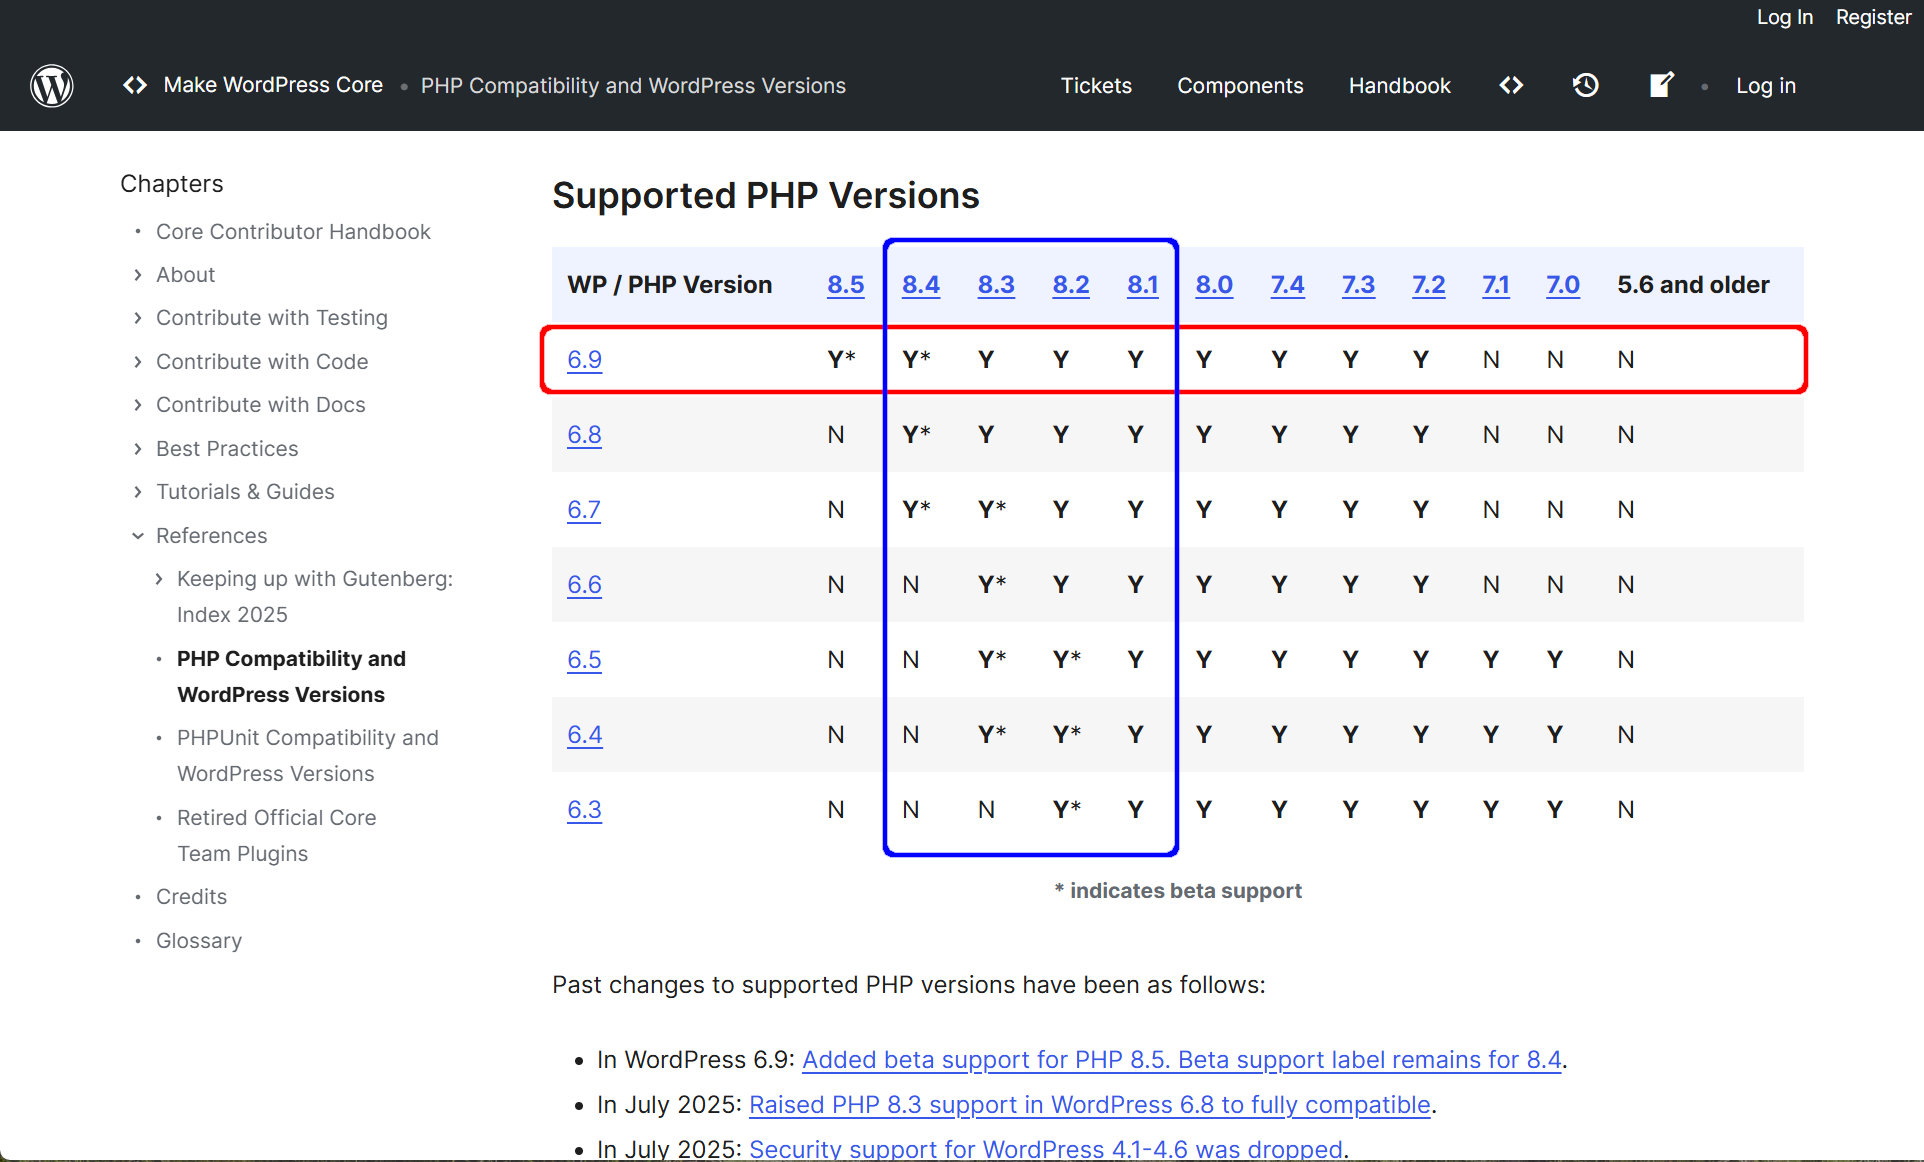The height and width of the screenshot is (1162, 1924).
Task: Expand the About chapter chevron
Action: pos(138,275)
